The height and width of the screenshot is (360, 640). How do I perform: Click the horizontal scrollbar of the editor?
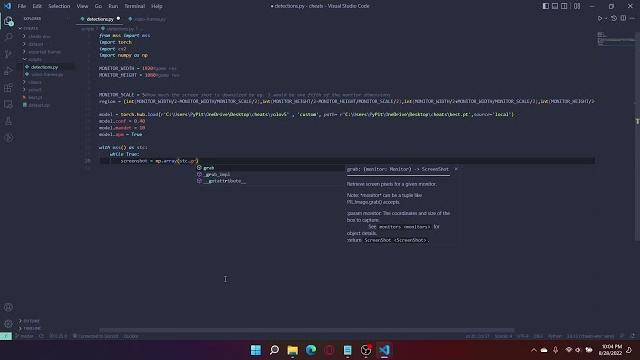tap(307, 330)
